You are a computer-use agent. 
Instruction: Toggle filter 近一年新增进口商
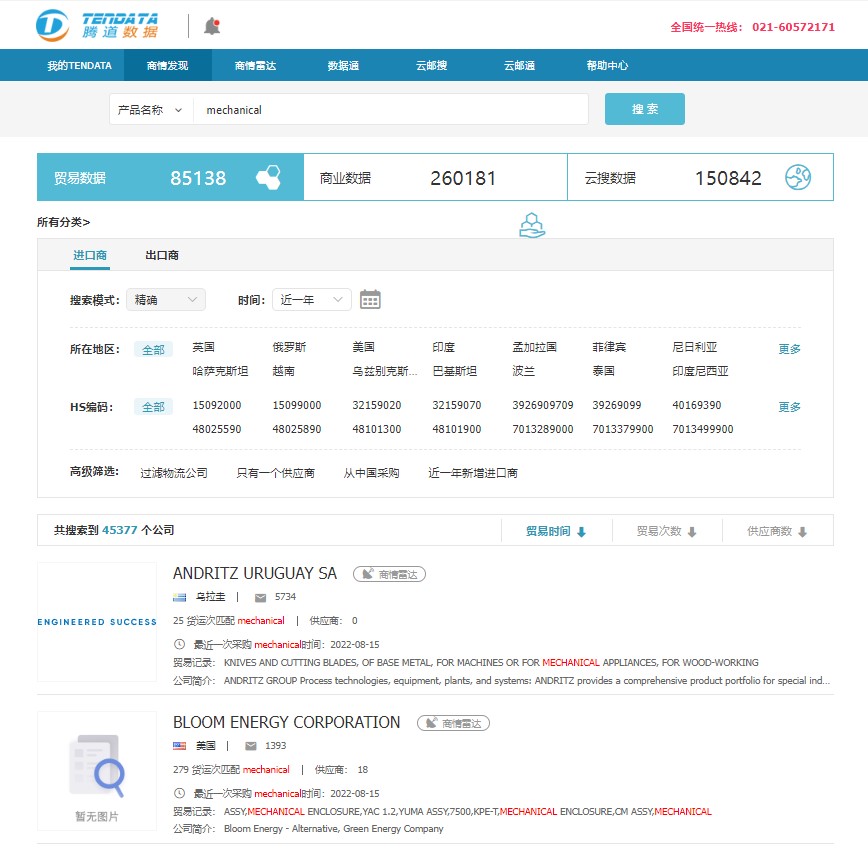click(473, 473)
